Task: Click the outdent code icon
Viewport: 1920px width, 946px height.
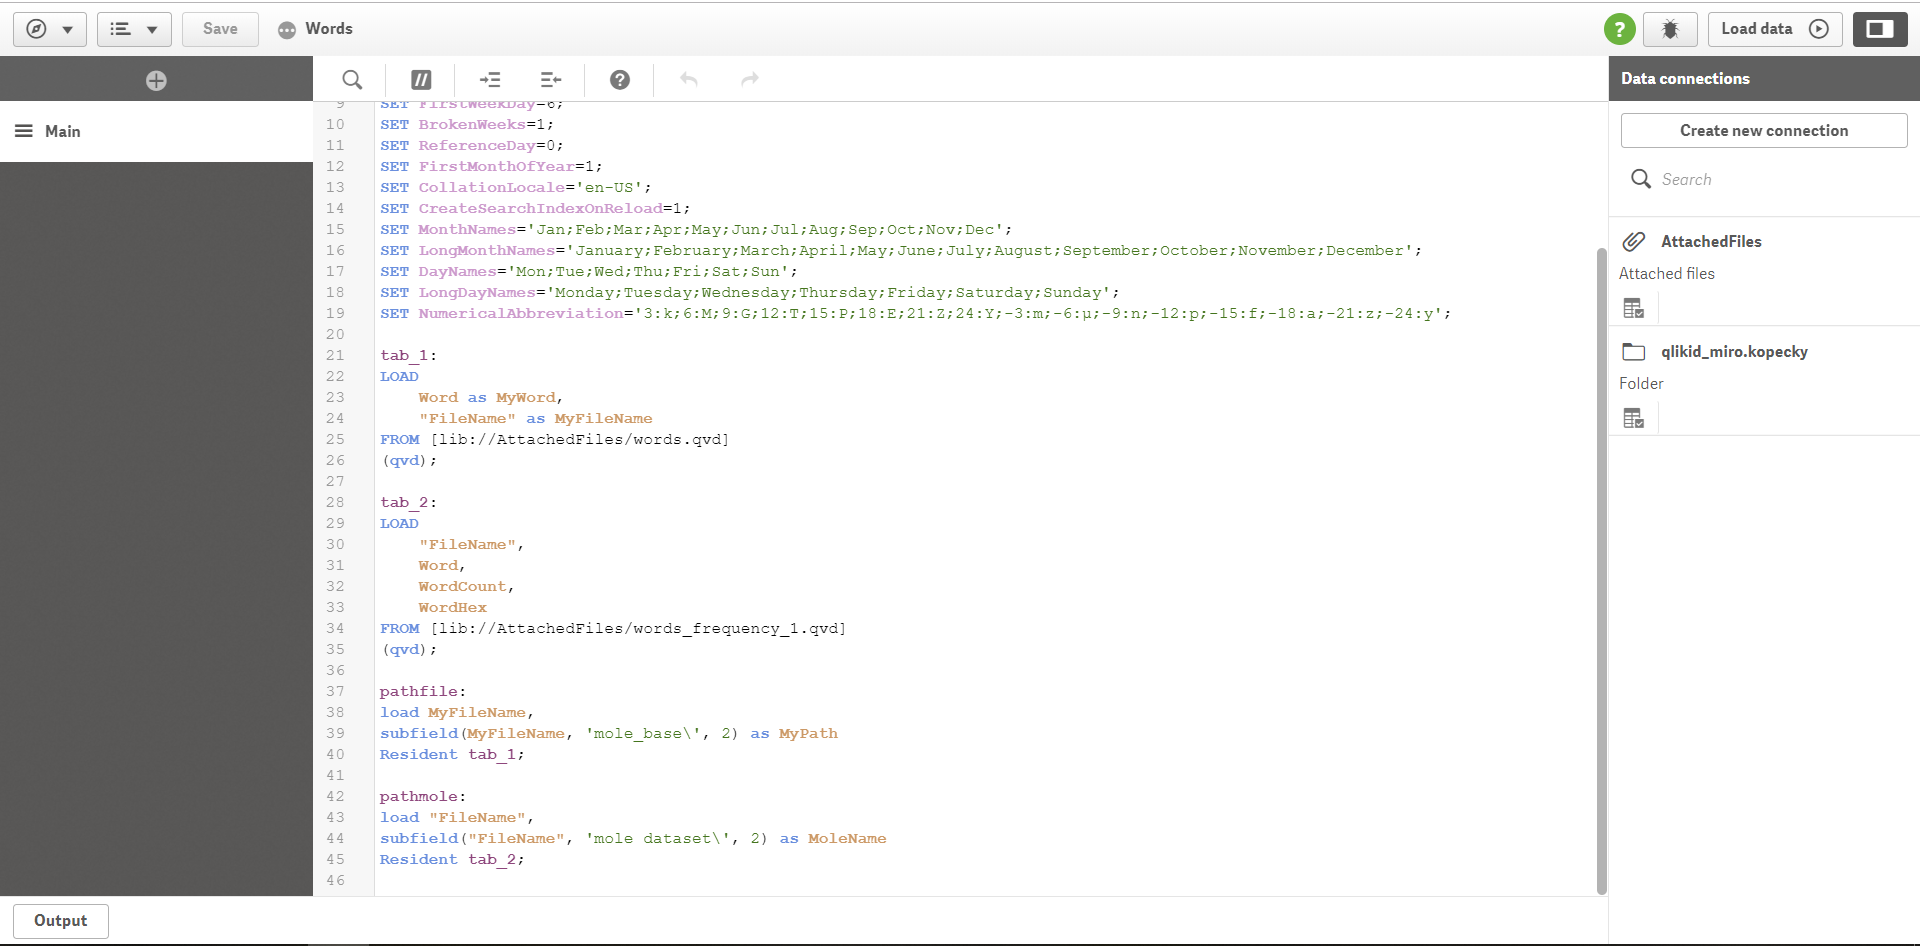Action: point(550,79)
